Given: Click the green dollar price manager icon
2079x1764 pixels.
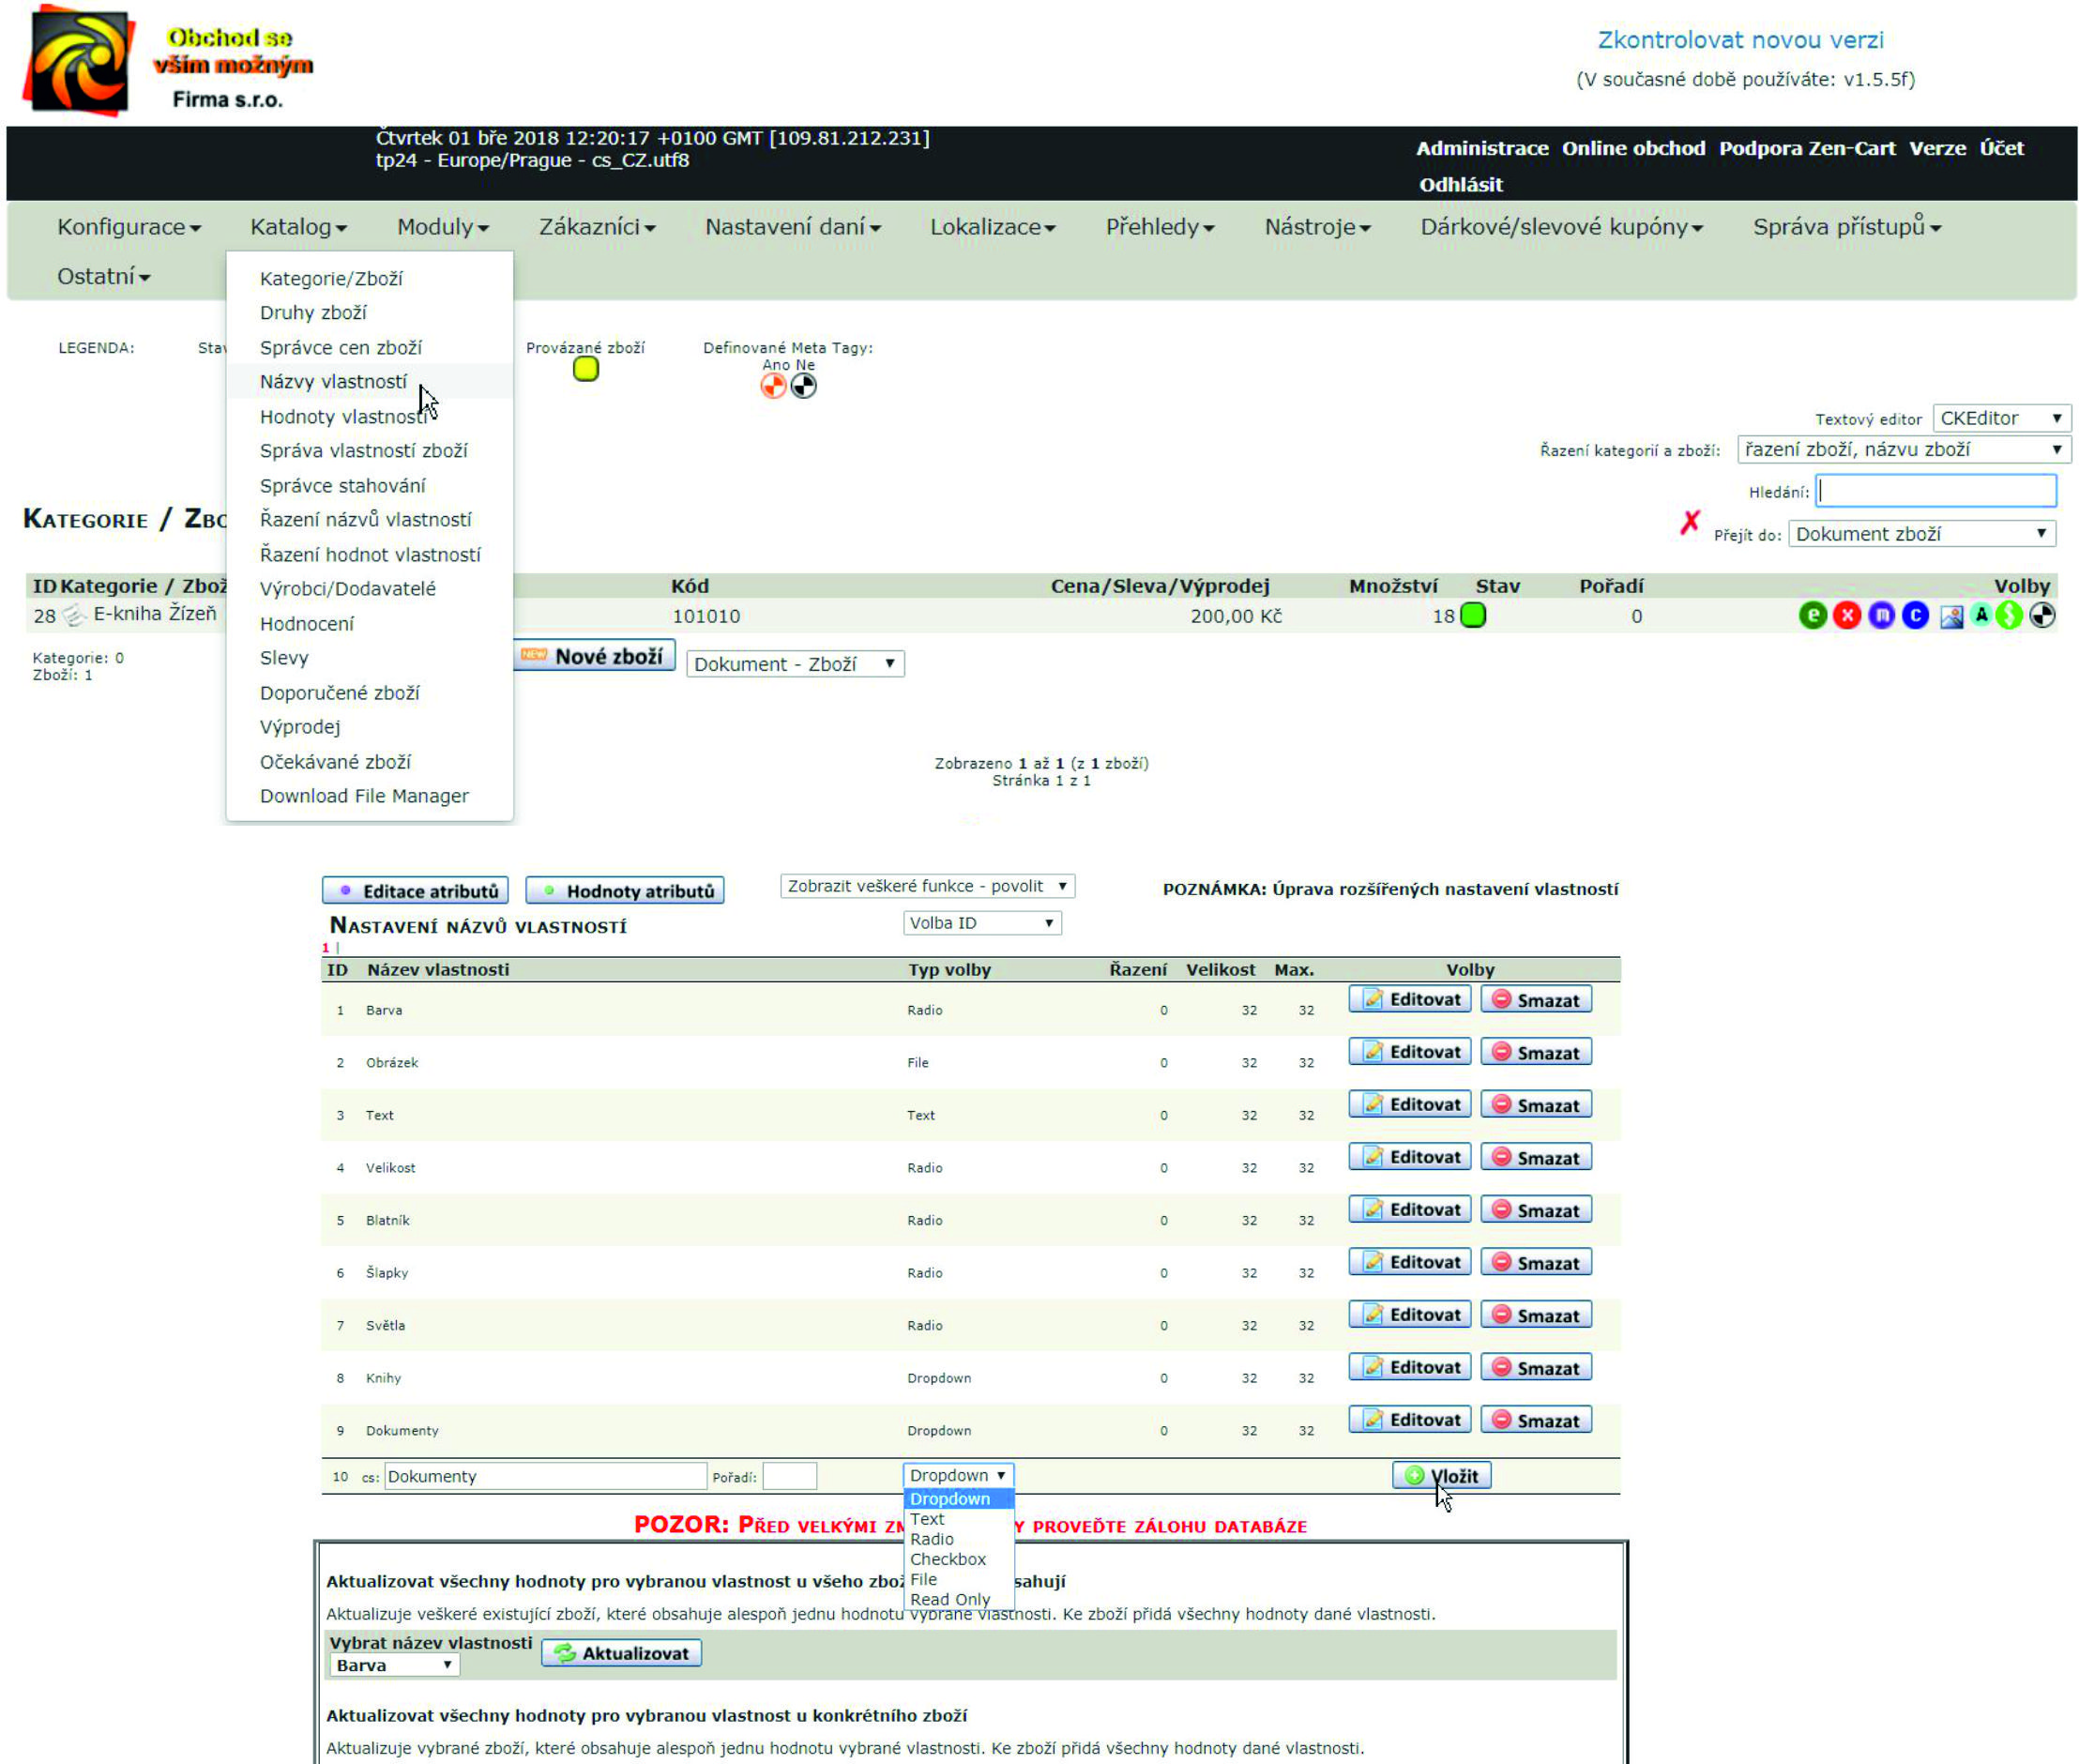Looking at the screenshot, I should 2008,616.
